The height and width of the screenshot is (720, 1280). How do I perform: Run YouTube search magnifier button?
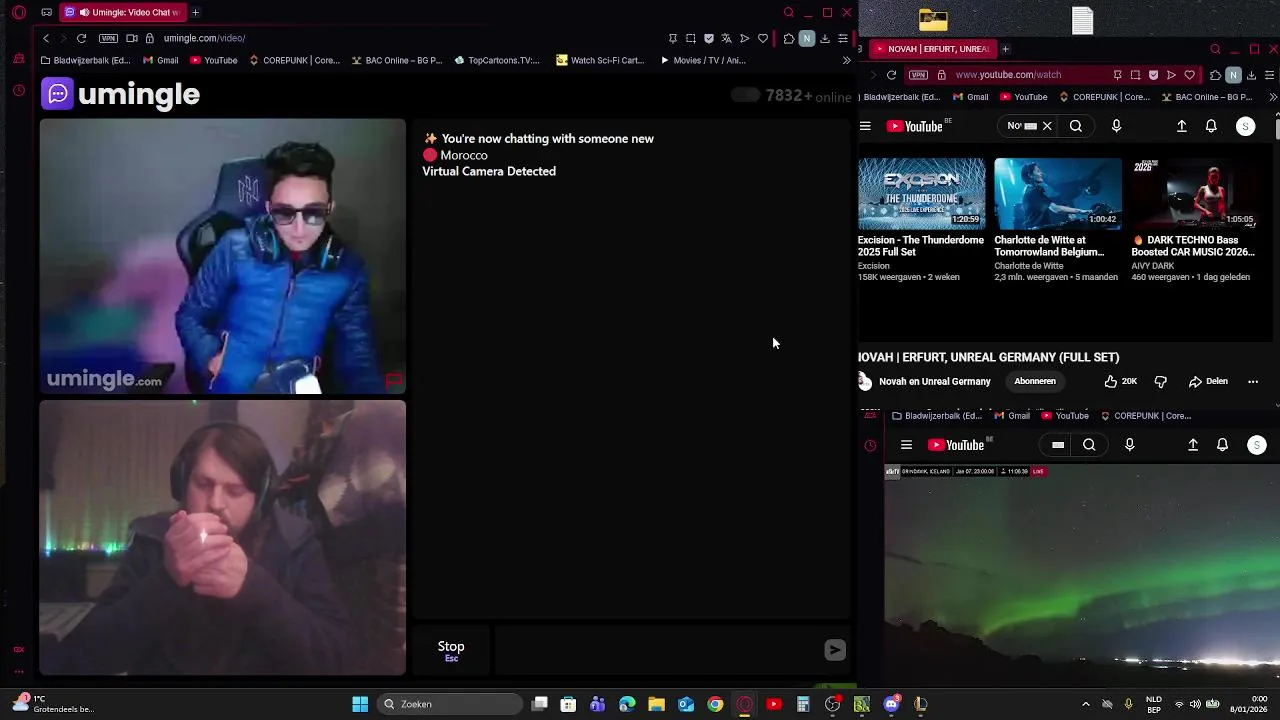pos(1076,126)
